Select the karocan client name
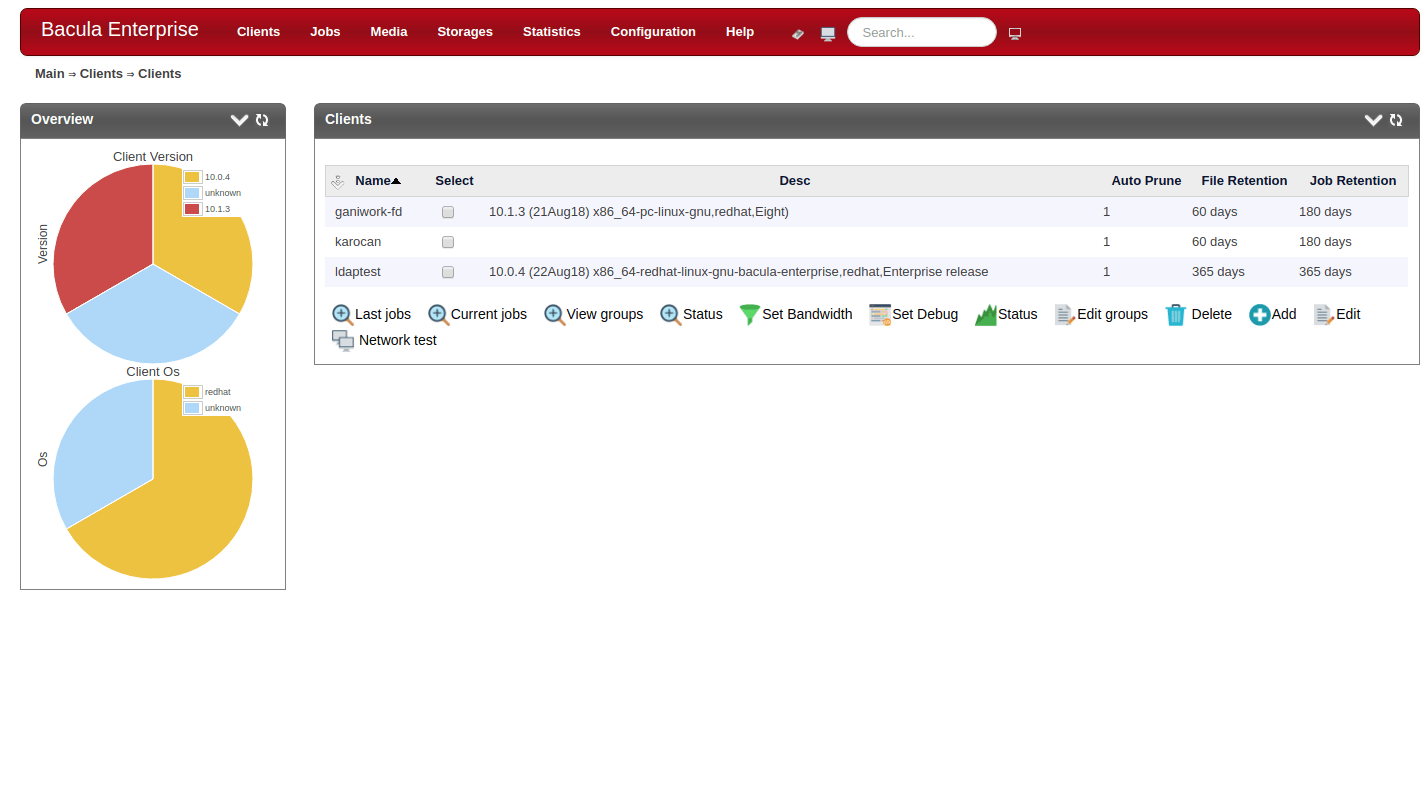Viewport: 1425px width, 793px height. [358, 242]
